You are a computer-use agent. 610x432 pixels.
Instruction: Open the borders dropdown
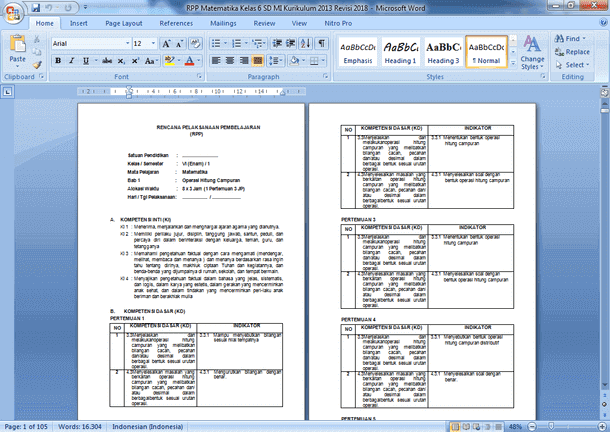[x=323, y=61]
